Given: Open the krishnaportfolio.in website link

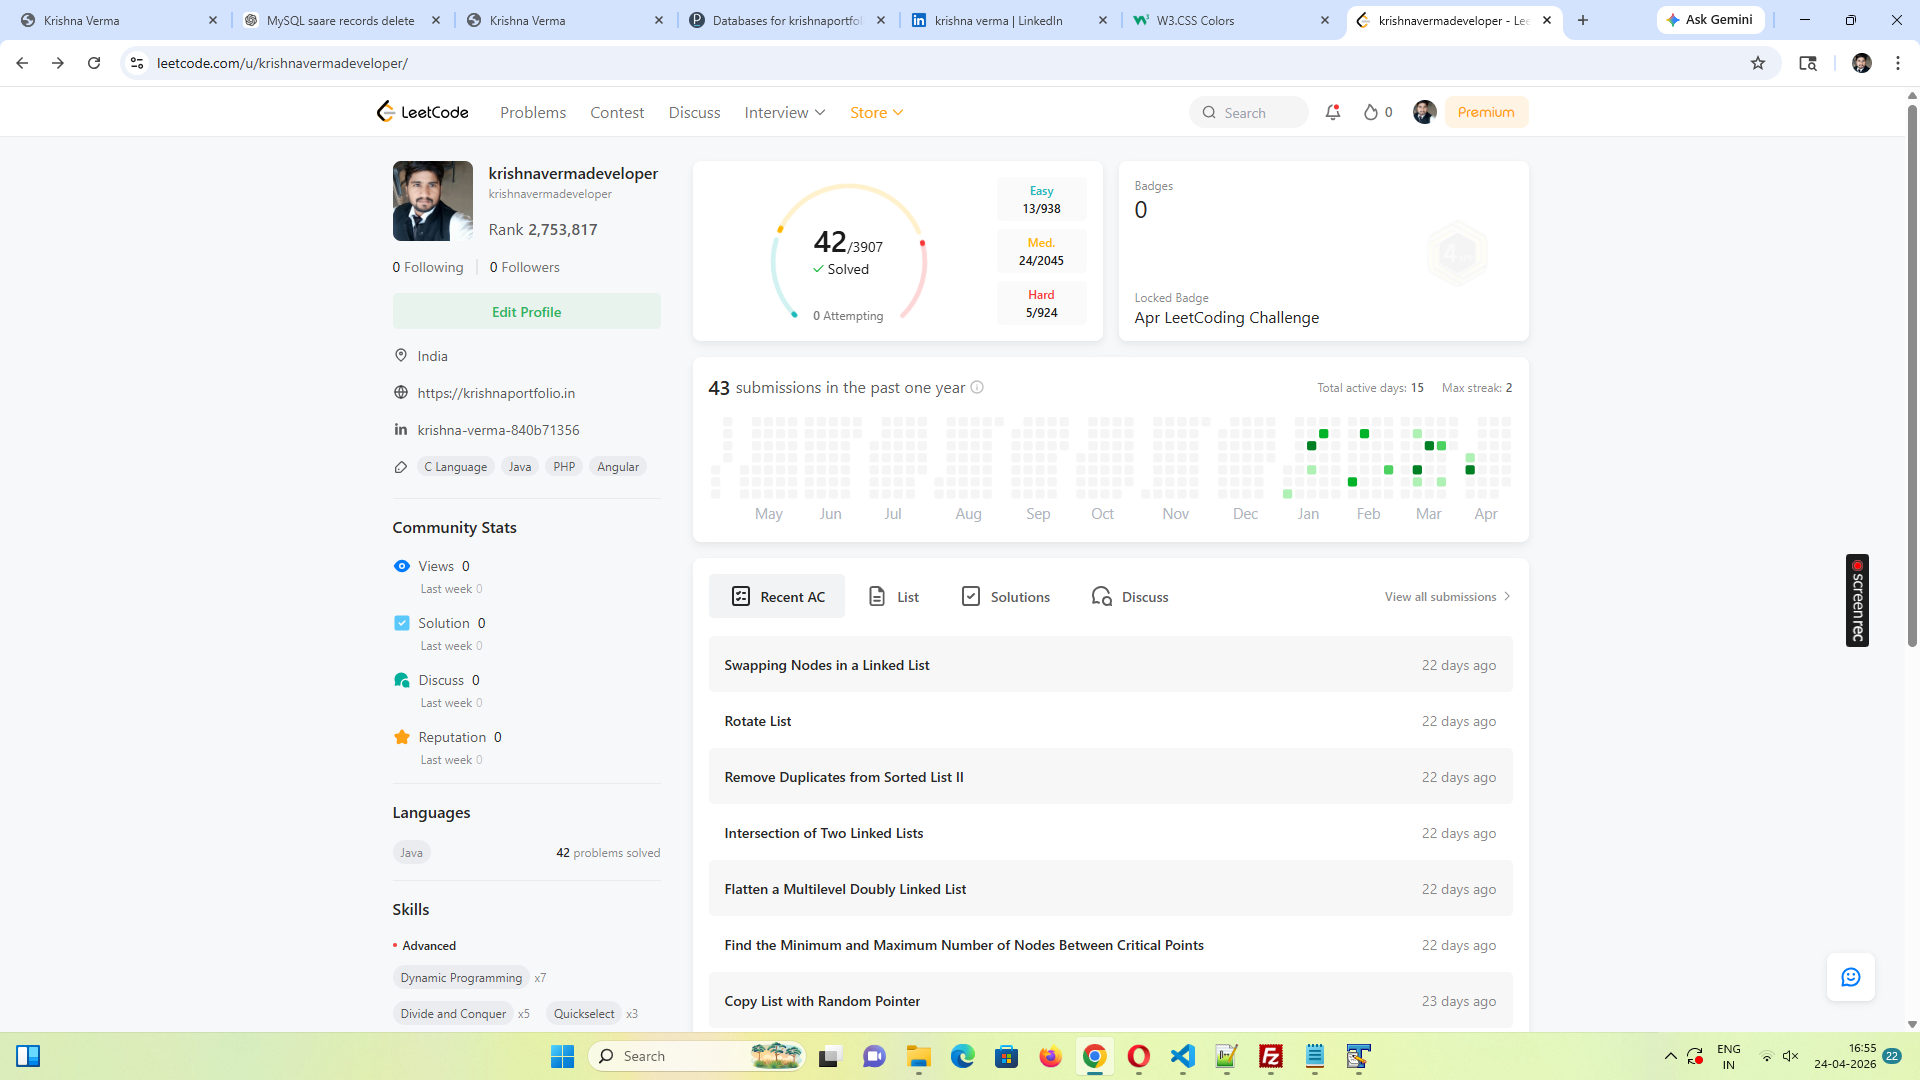Looking at the screenshot, I should 496,393.
